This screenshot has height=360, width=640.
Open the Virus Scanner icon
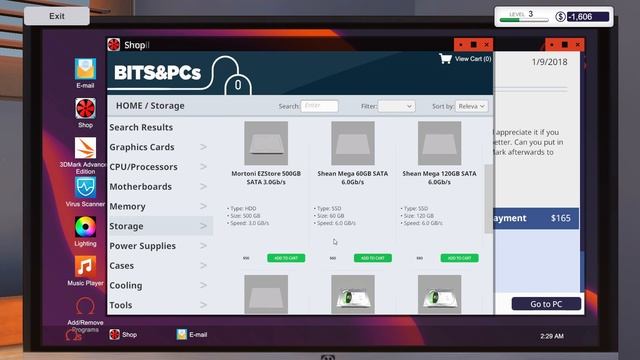[x=85, y=187]
